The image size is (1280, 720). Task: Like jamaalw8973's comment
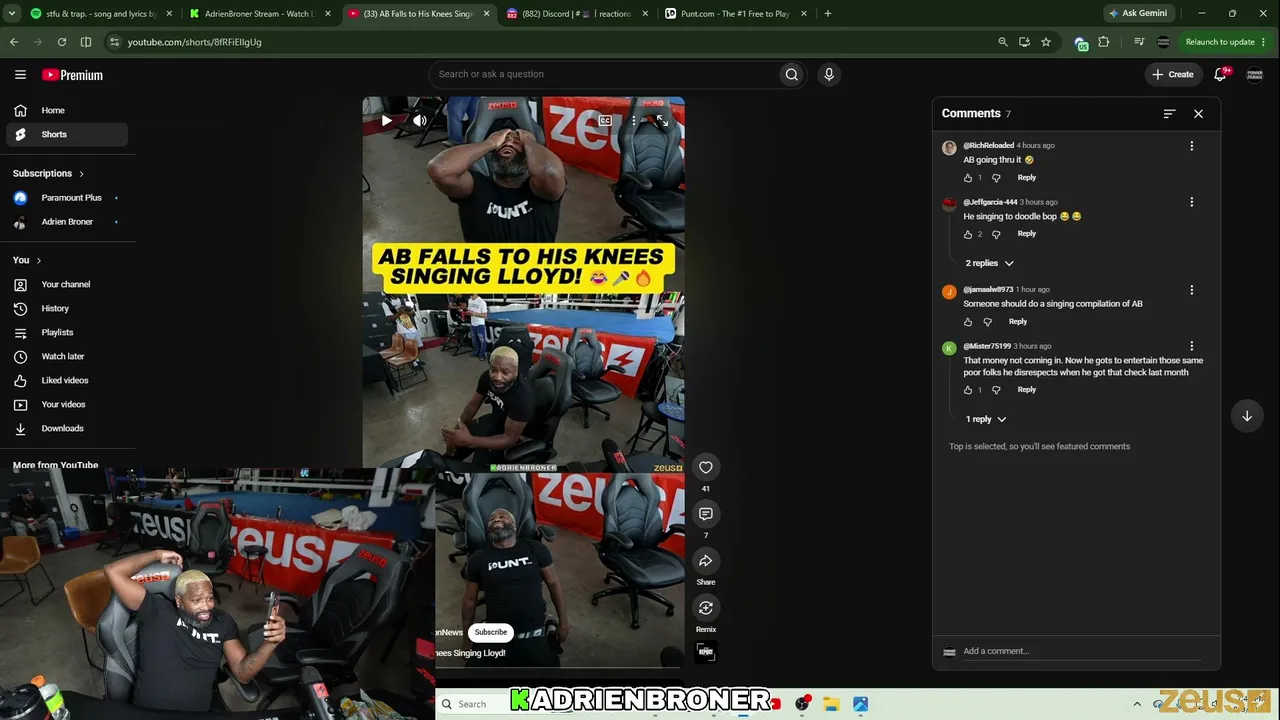click(968, 322)
